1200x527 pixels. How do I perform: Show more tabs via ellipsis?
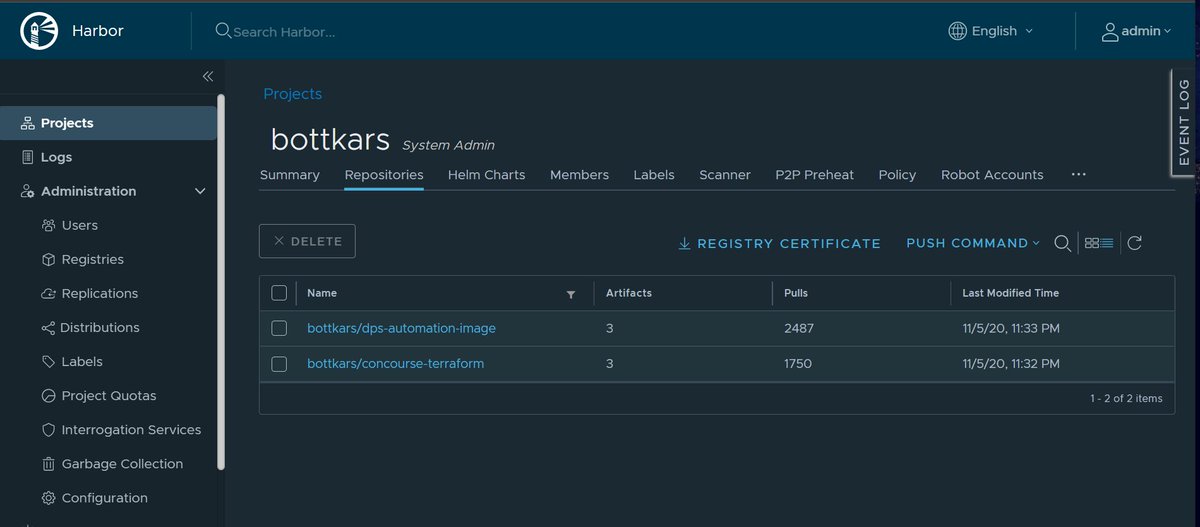click(1078, 174)
